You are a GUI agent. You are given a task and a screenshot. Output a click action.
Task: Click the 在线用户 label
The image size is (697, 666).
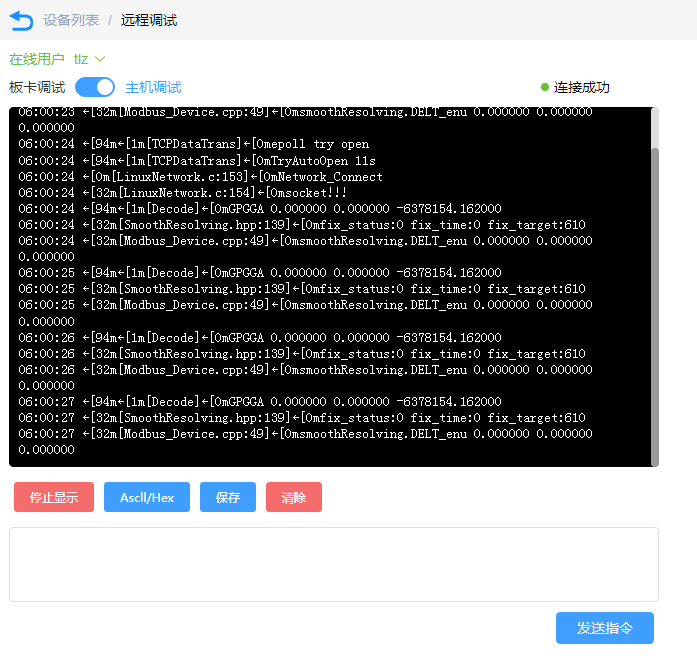(x=37, y=60)
